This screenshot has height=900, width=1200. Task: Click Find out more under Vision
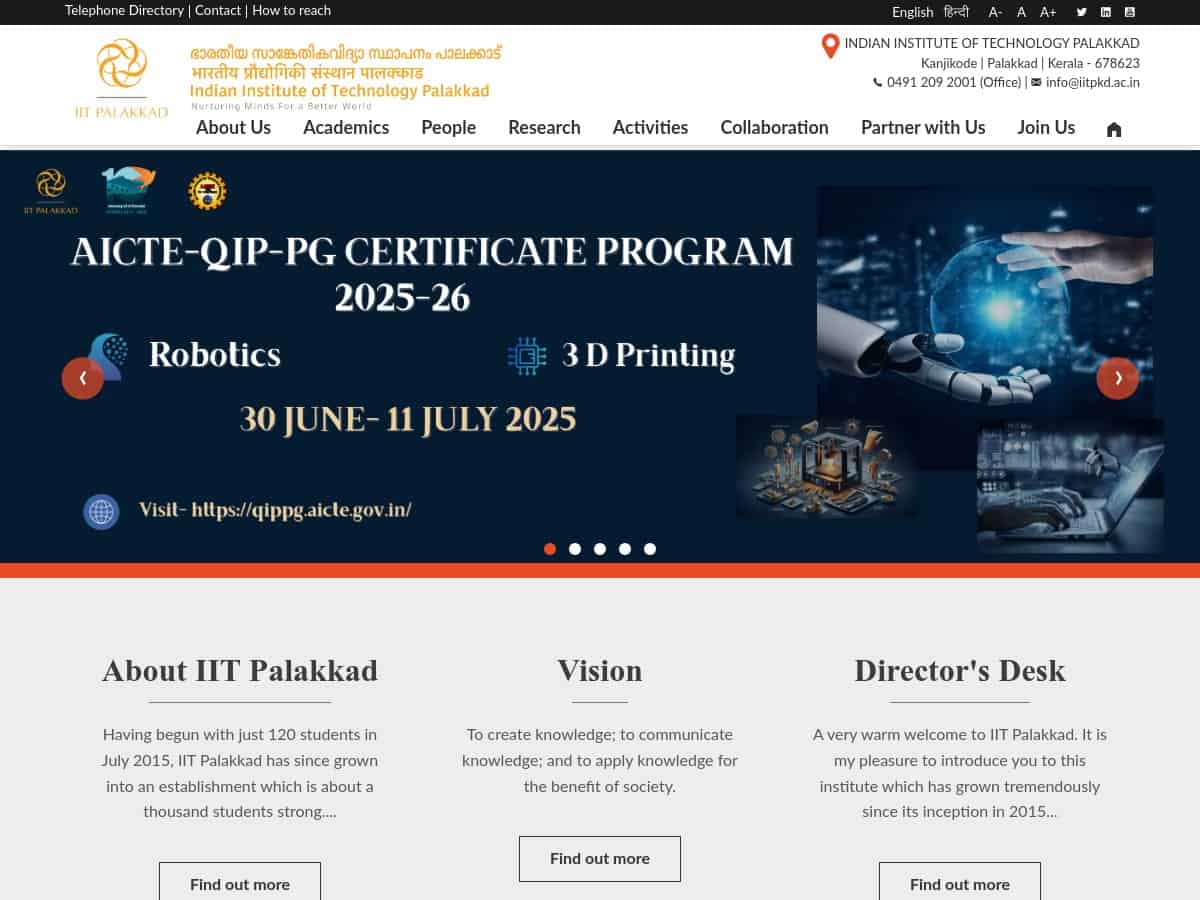[600, 858]
